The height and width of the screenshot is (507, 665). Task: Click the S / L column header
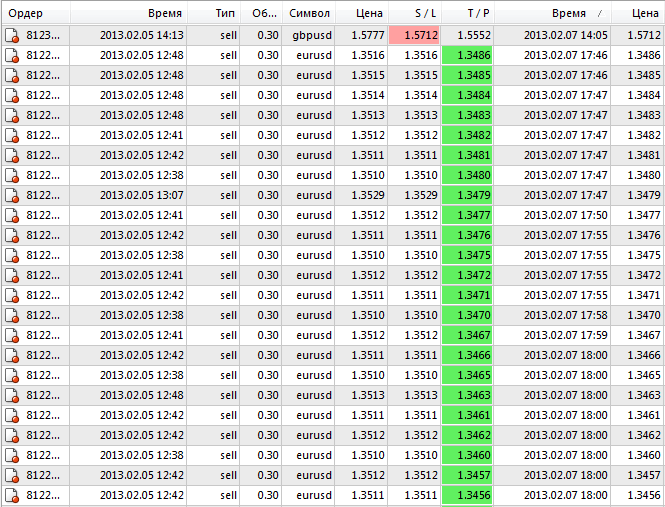tap(414, 13)
